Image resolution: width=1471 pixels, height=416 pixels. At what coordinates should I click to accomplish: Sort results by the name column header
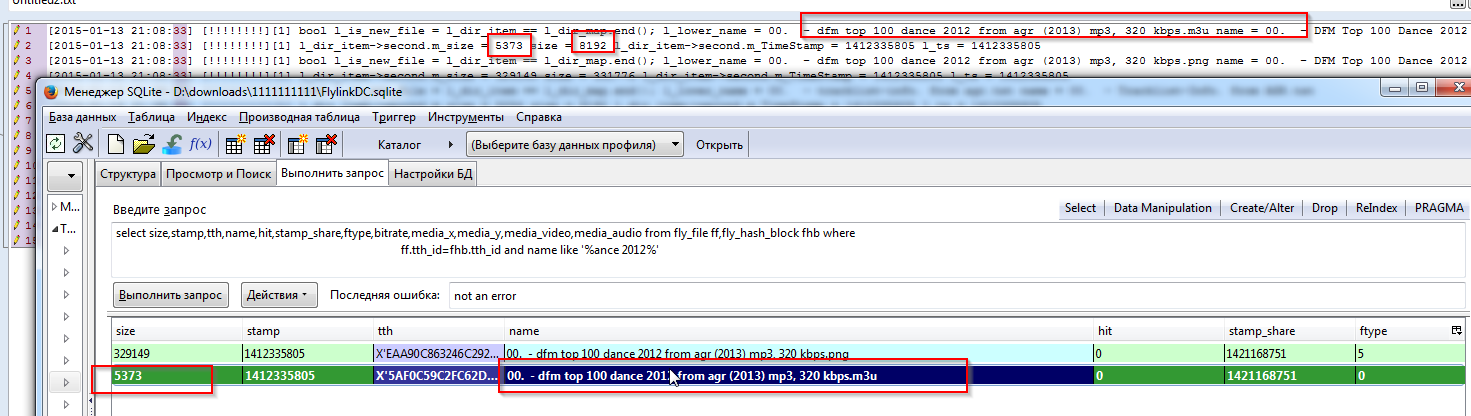point(799,331)
